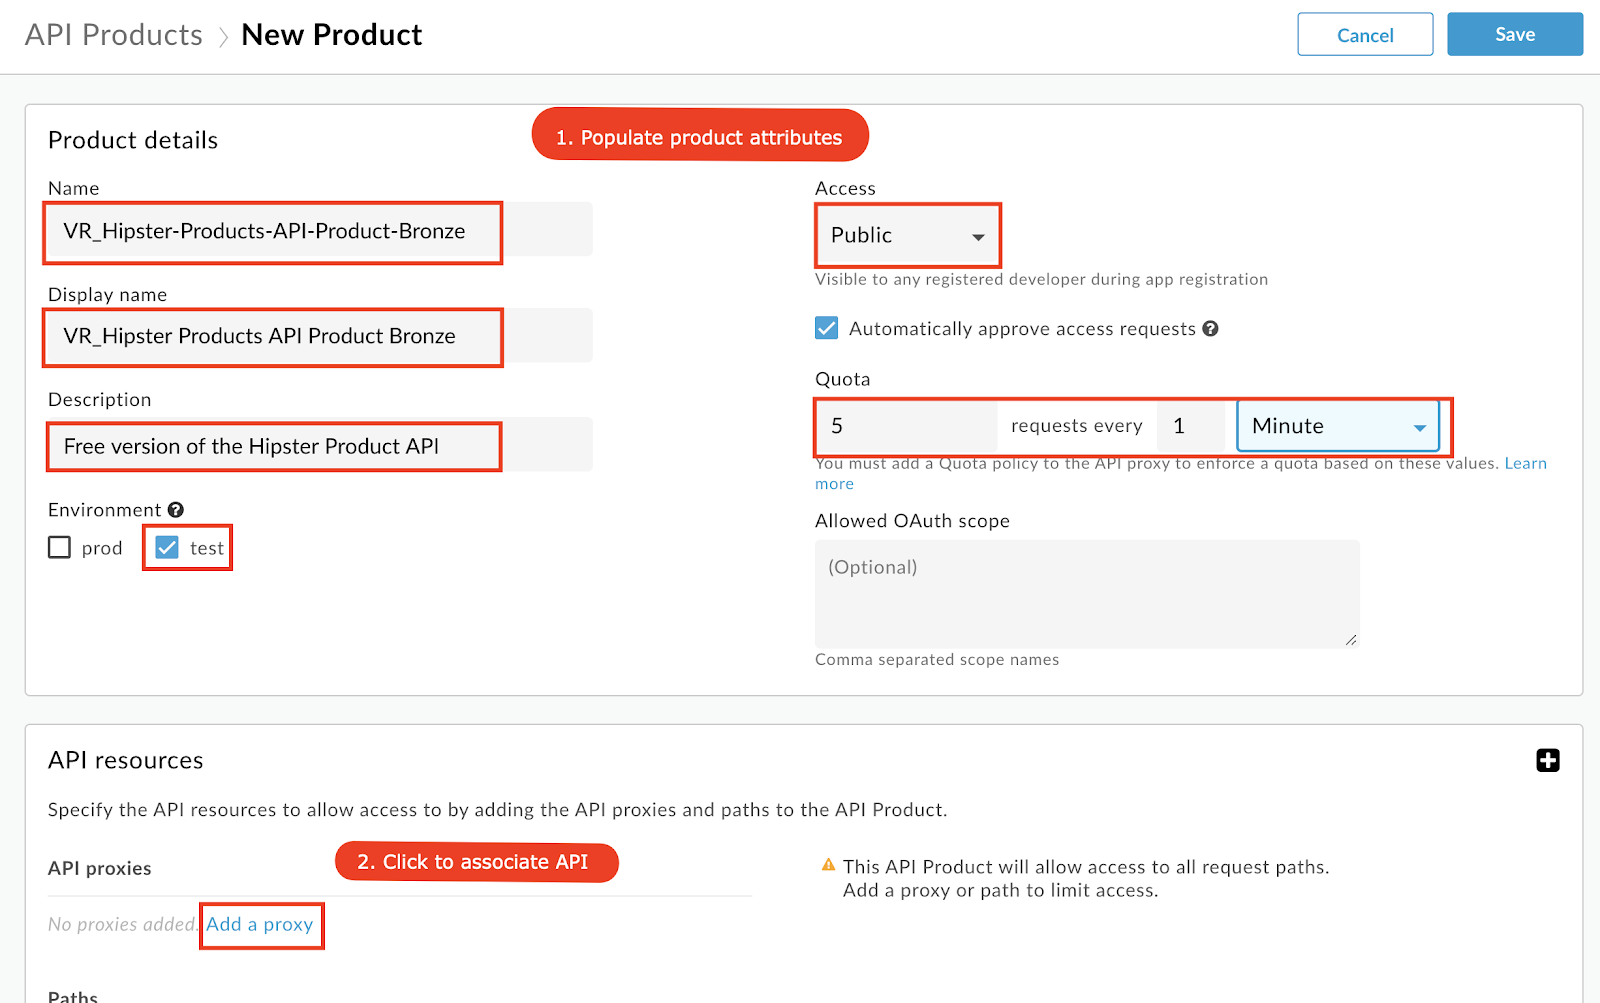
Task: Click the New Product breadcrumb title
Action: (332, 35)
